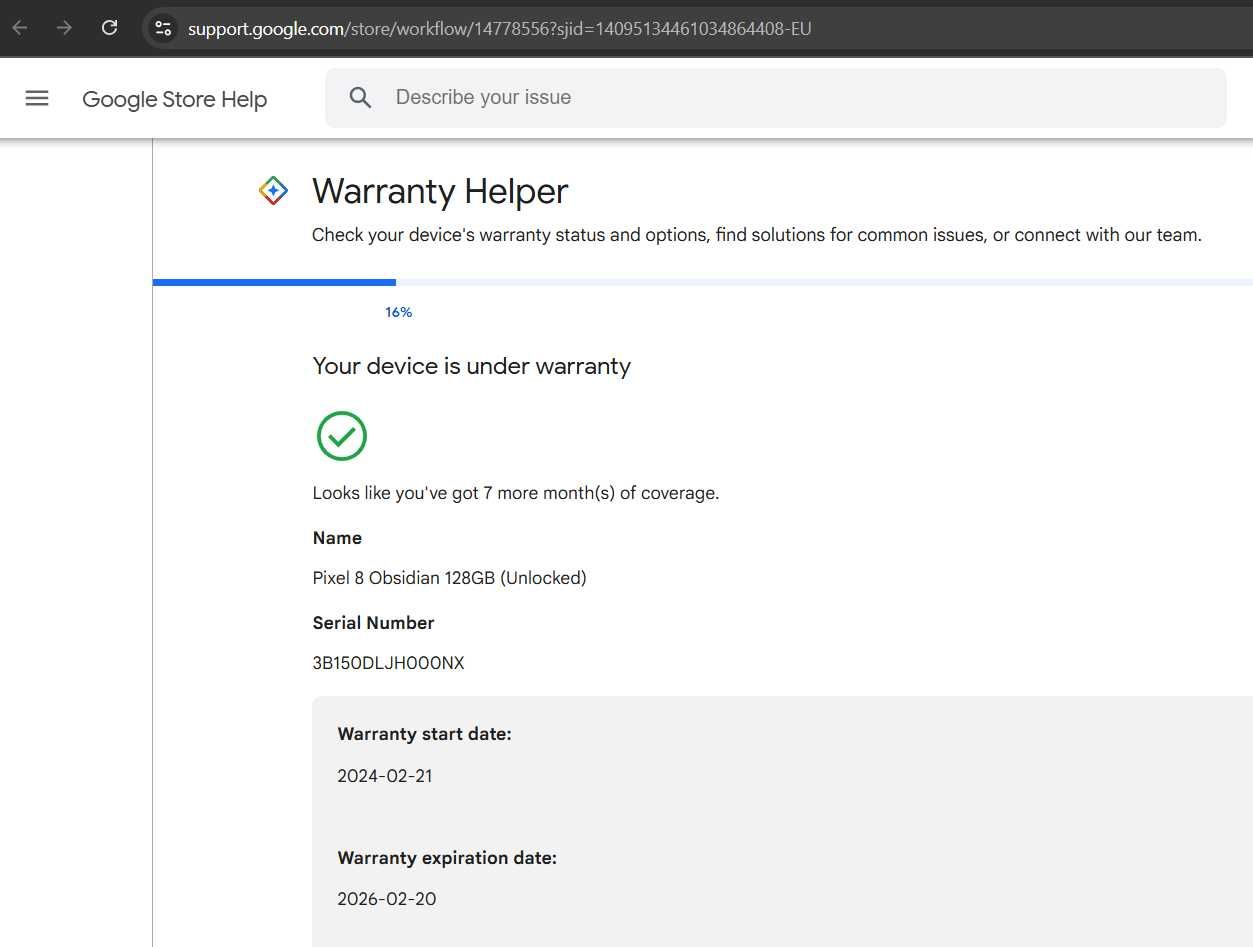Select start date 2024-02-21

(385, 776)
